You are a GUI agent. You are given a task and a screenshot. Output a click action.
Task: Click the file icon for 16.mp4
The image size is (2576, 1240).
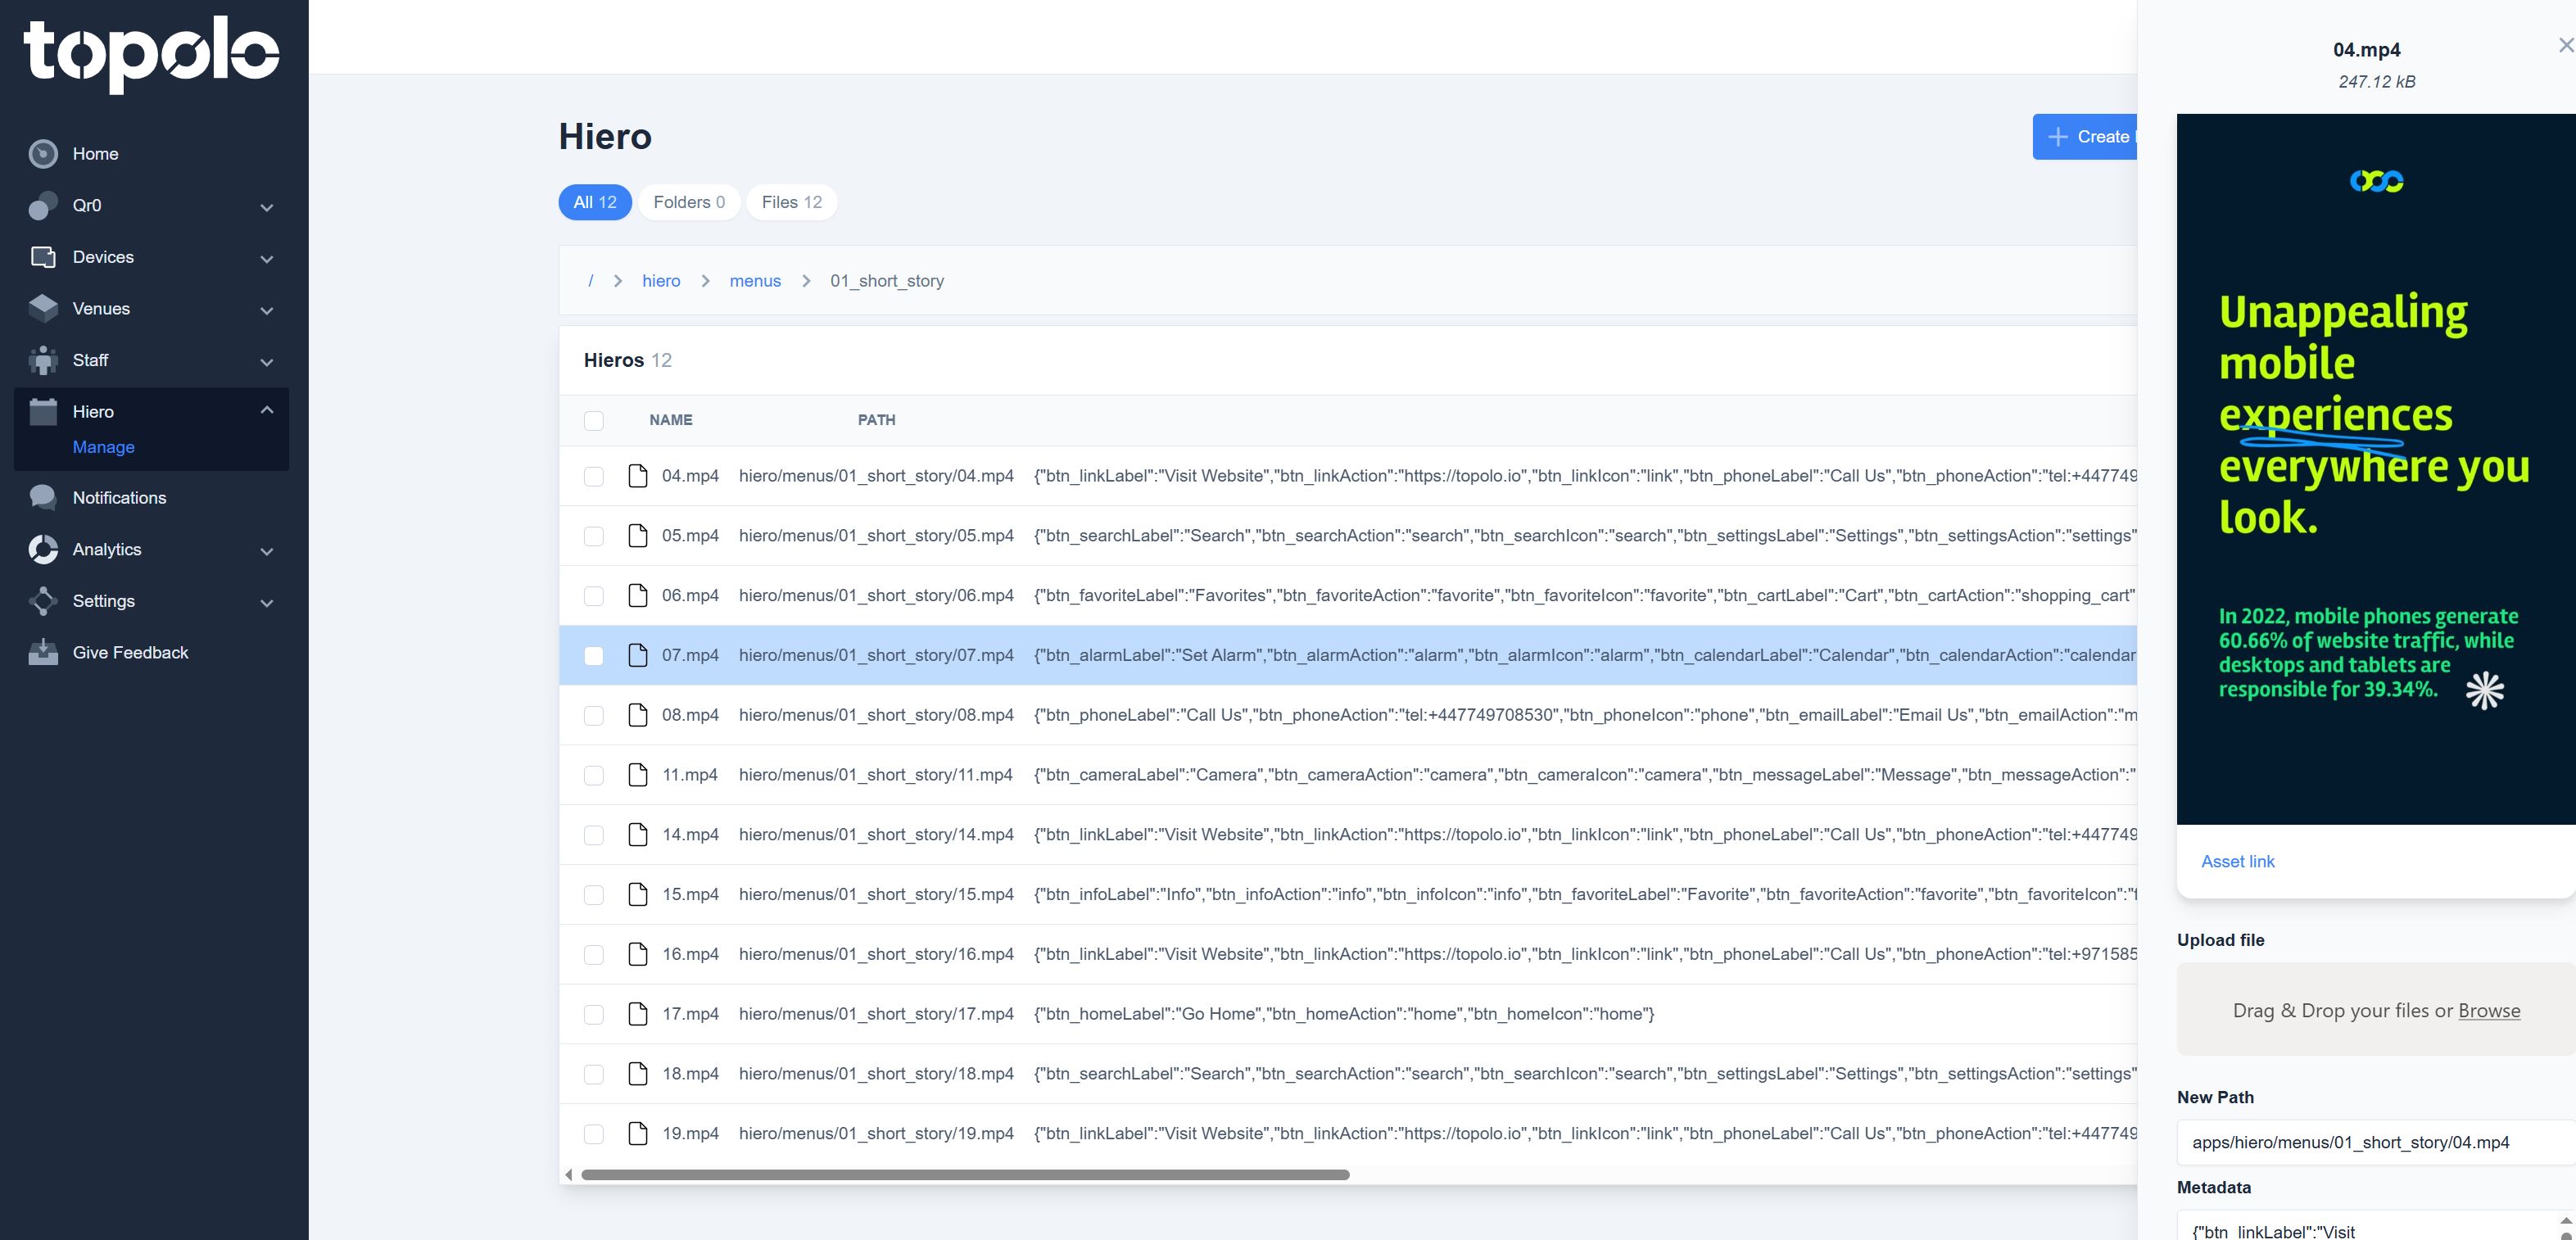pos(638,954)
